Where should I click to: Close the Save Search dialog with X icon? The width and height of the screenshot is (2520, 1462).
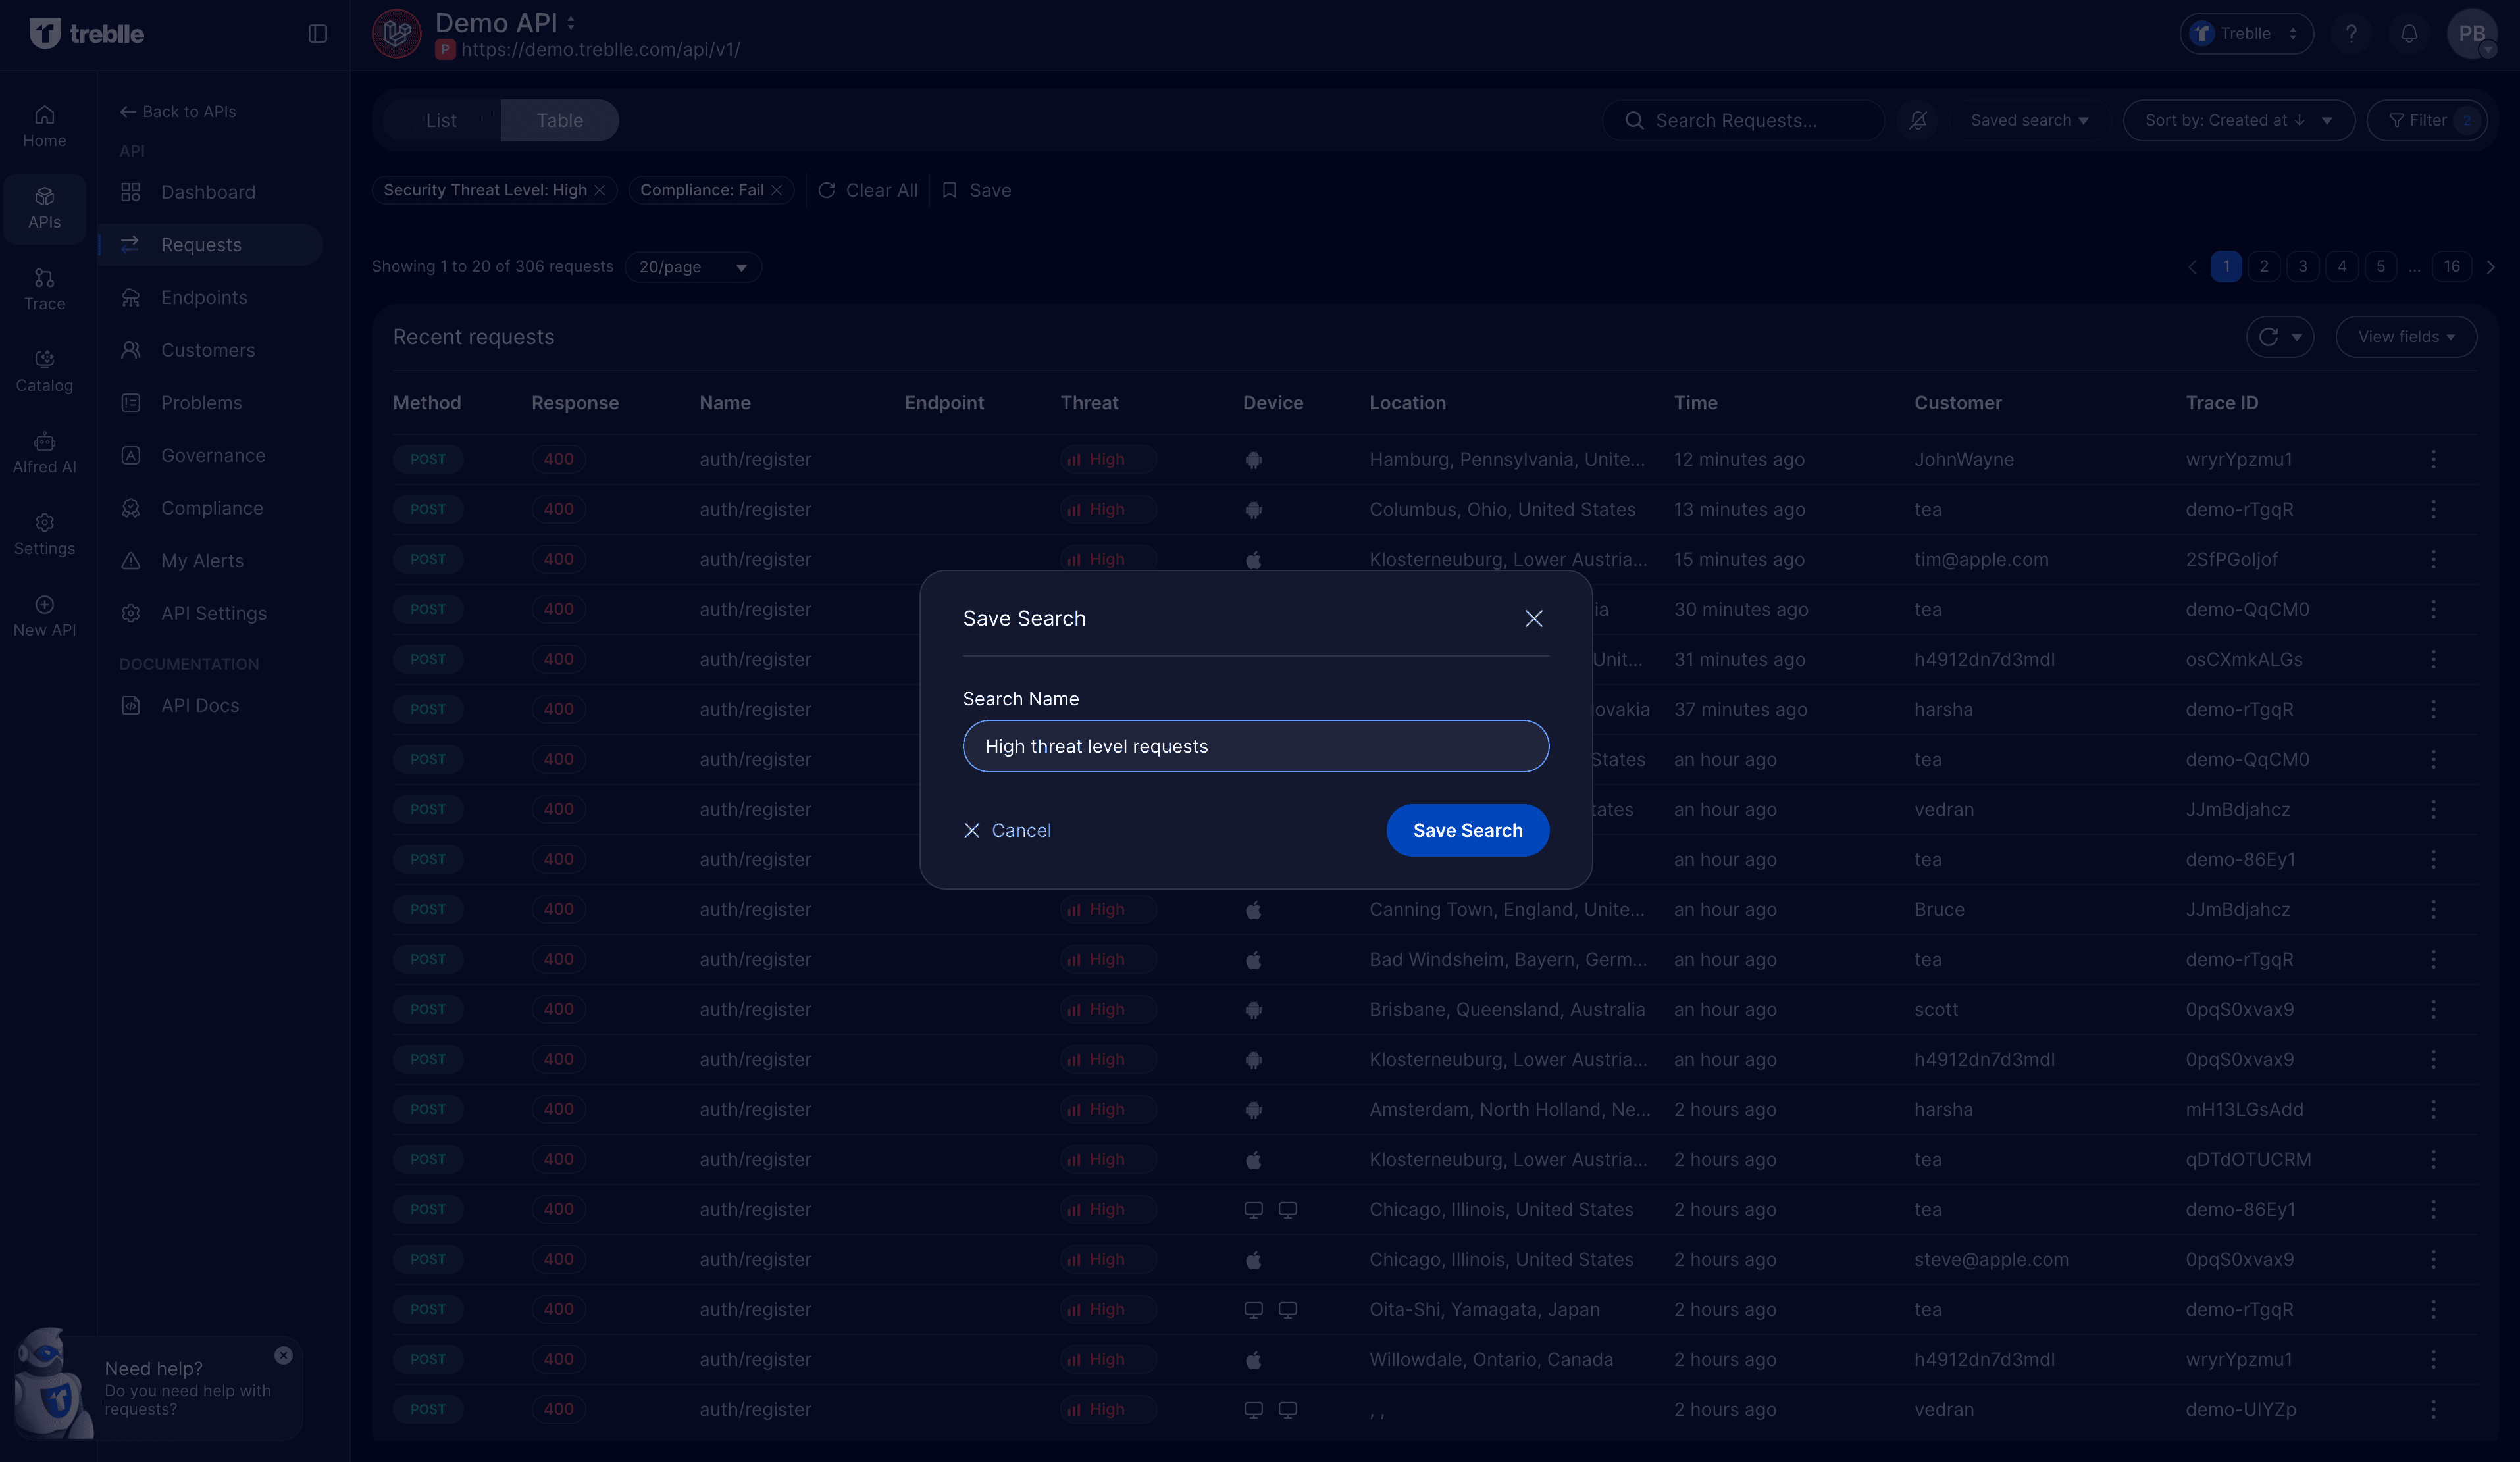[1533, 618]
